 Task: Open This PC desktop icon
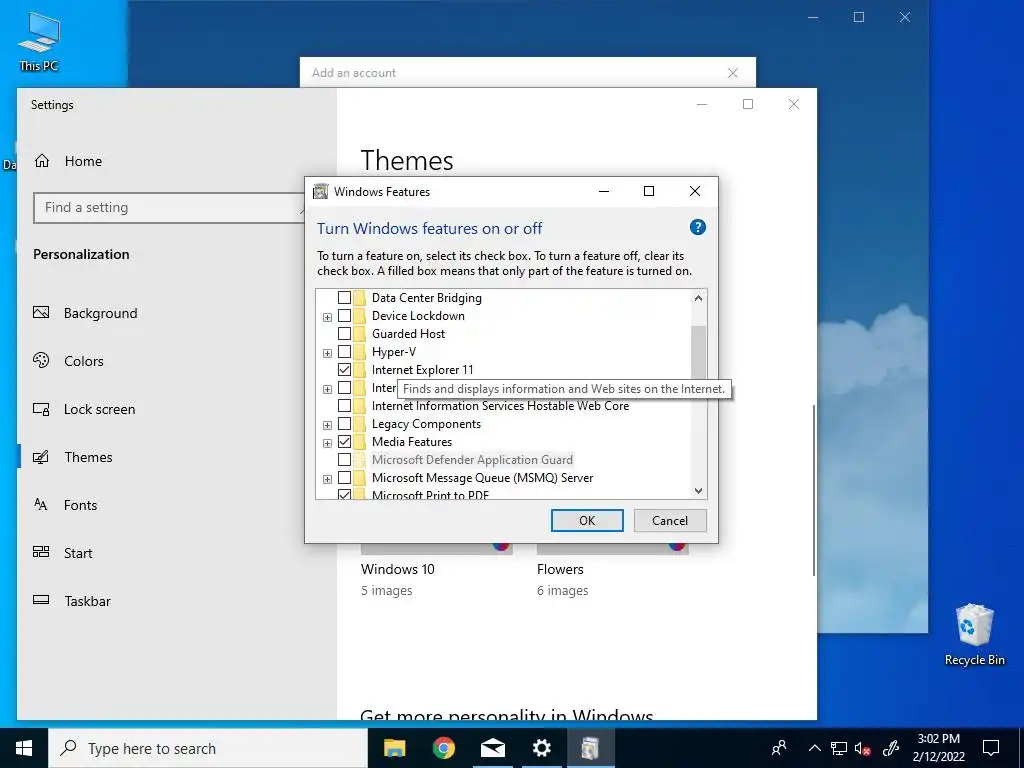tap(39, 42)
